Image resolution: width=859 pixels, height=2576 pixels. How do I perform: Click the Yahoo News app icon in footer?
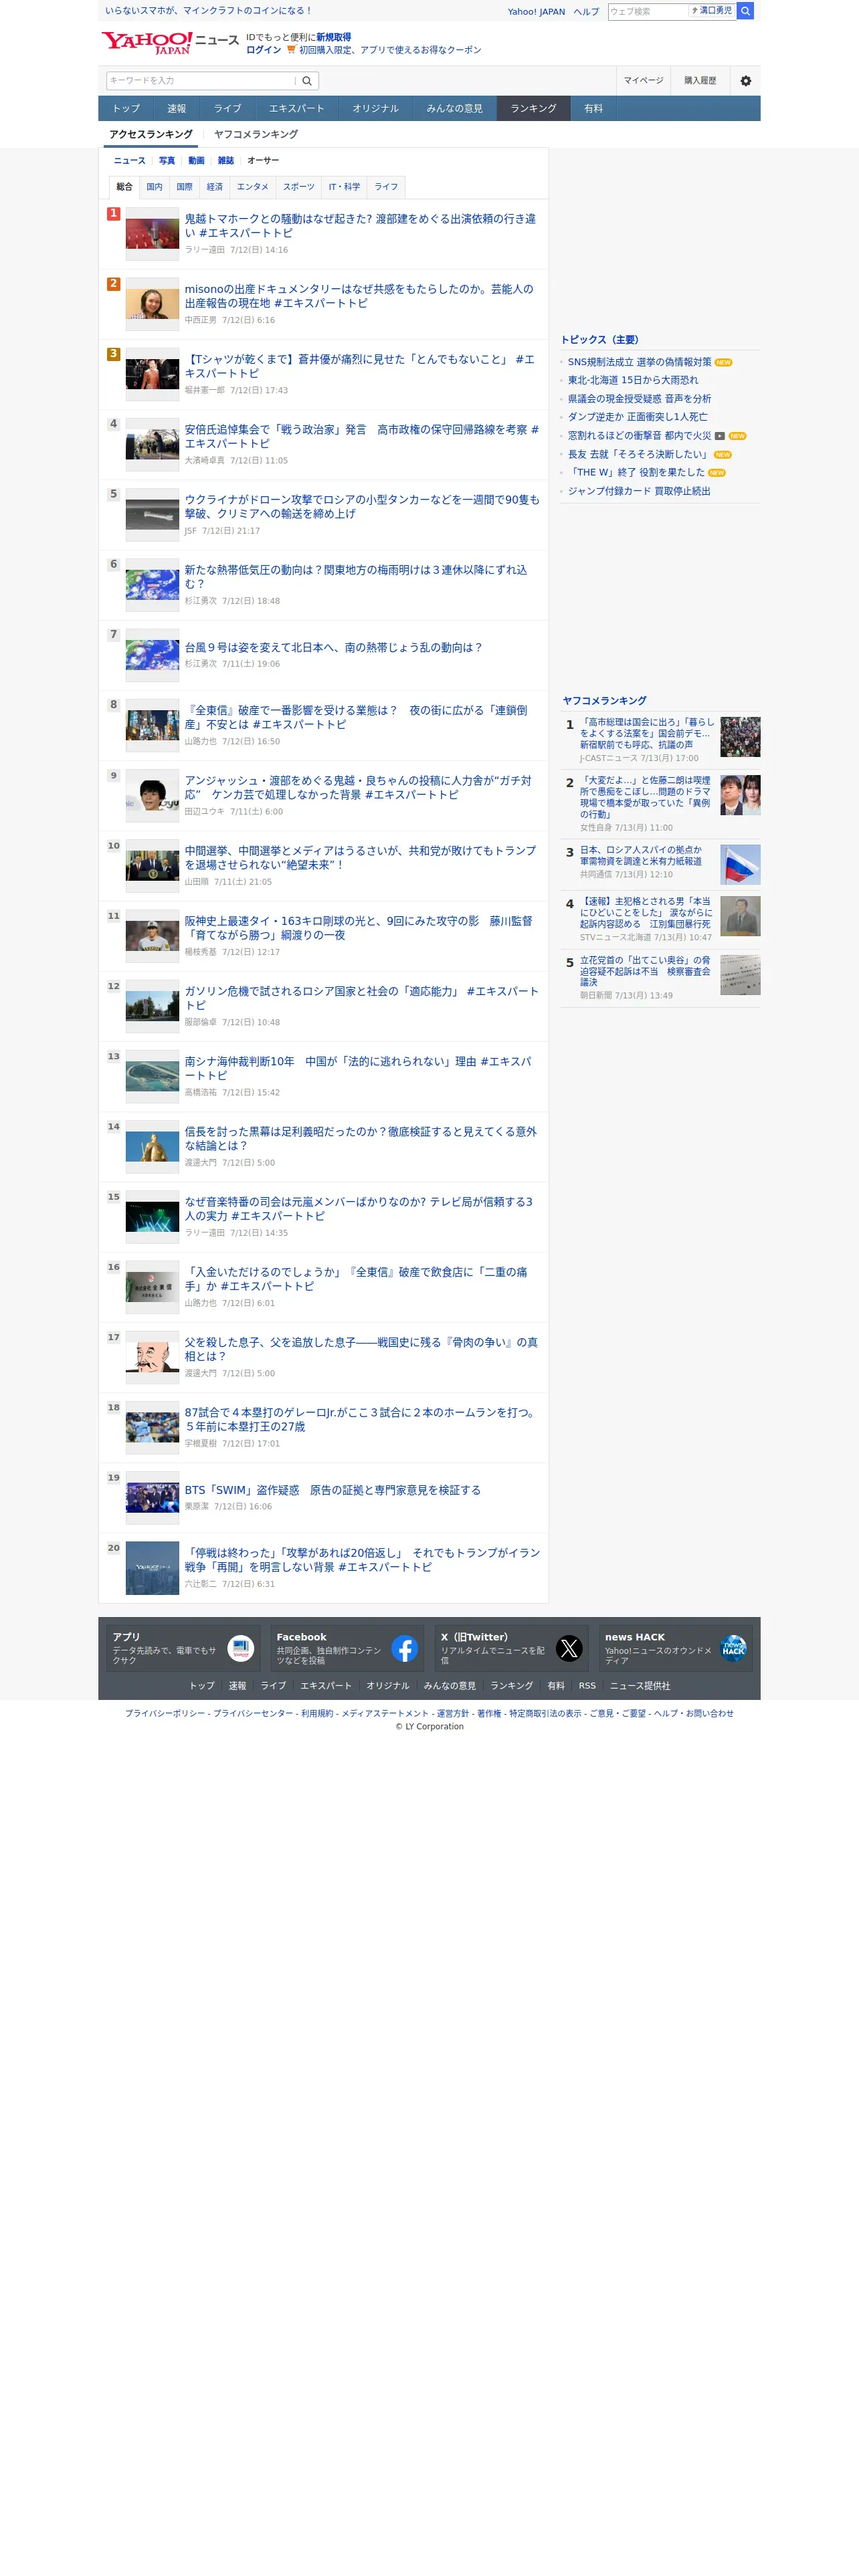click(x=240, y=1648)
